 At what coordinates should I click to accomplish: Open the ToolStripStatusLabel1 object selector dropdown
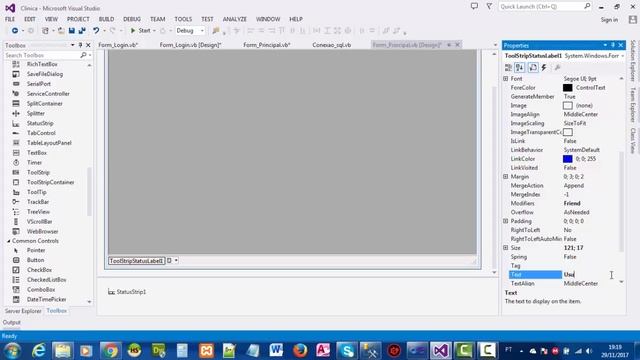[x=622, y=56]
